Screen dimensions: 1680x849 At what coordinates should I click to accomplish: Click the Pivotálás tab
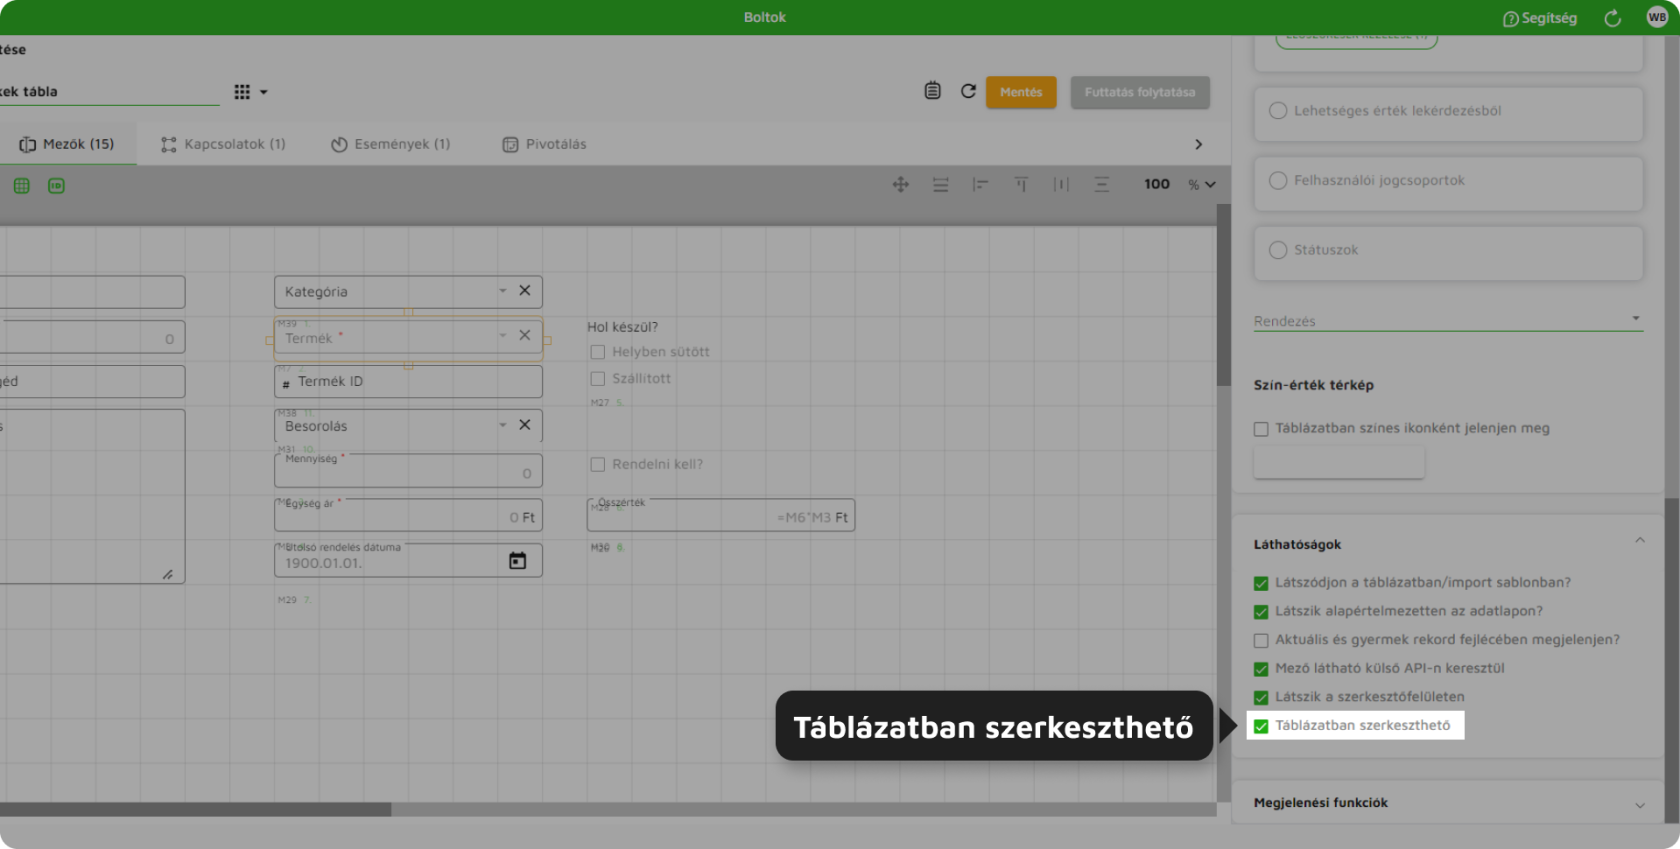pyautogui.click(x=545, y=145)
